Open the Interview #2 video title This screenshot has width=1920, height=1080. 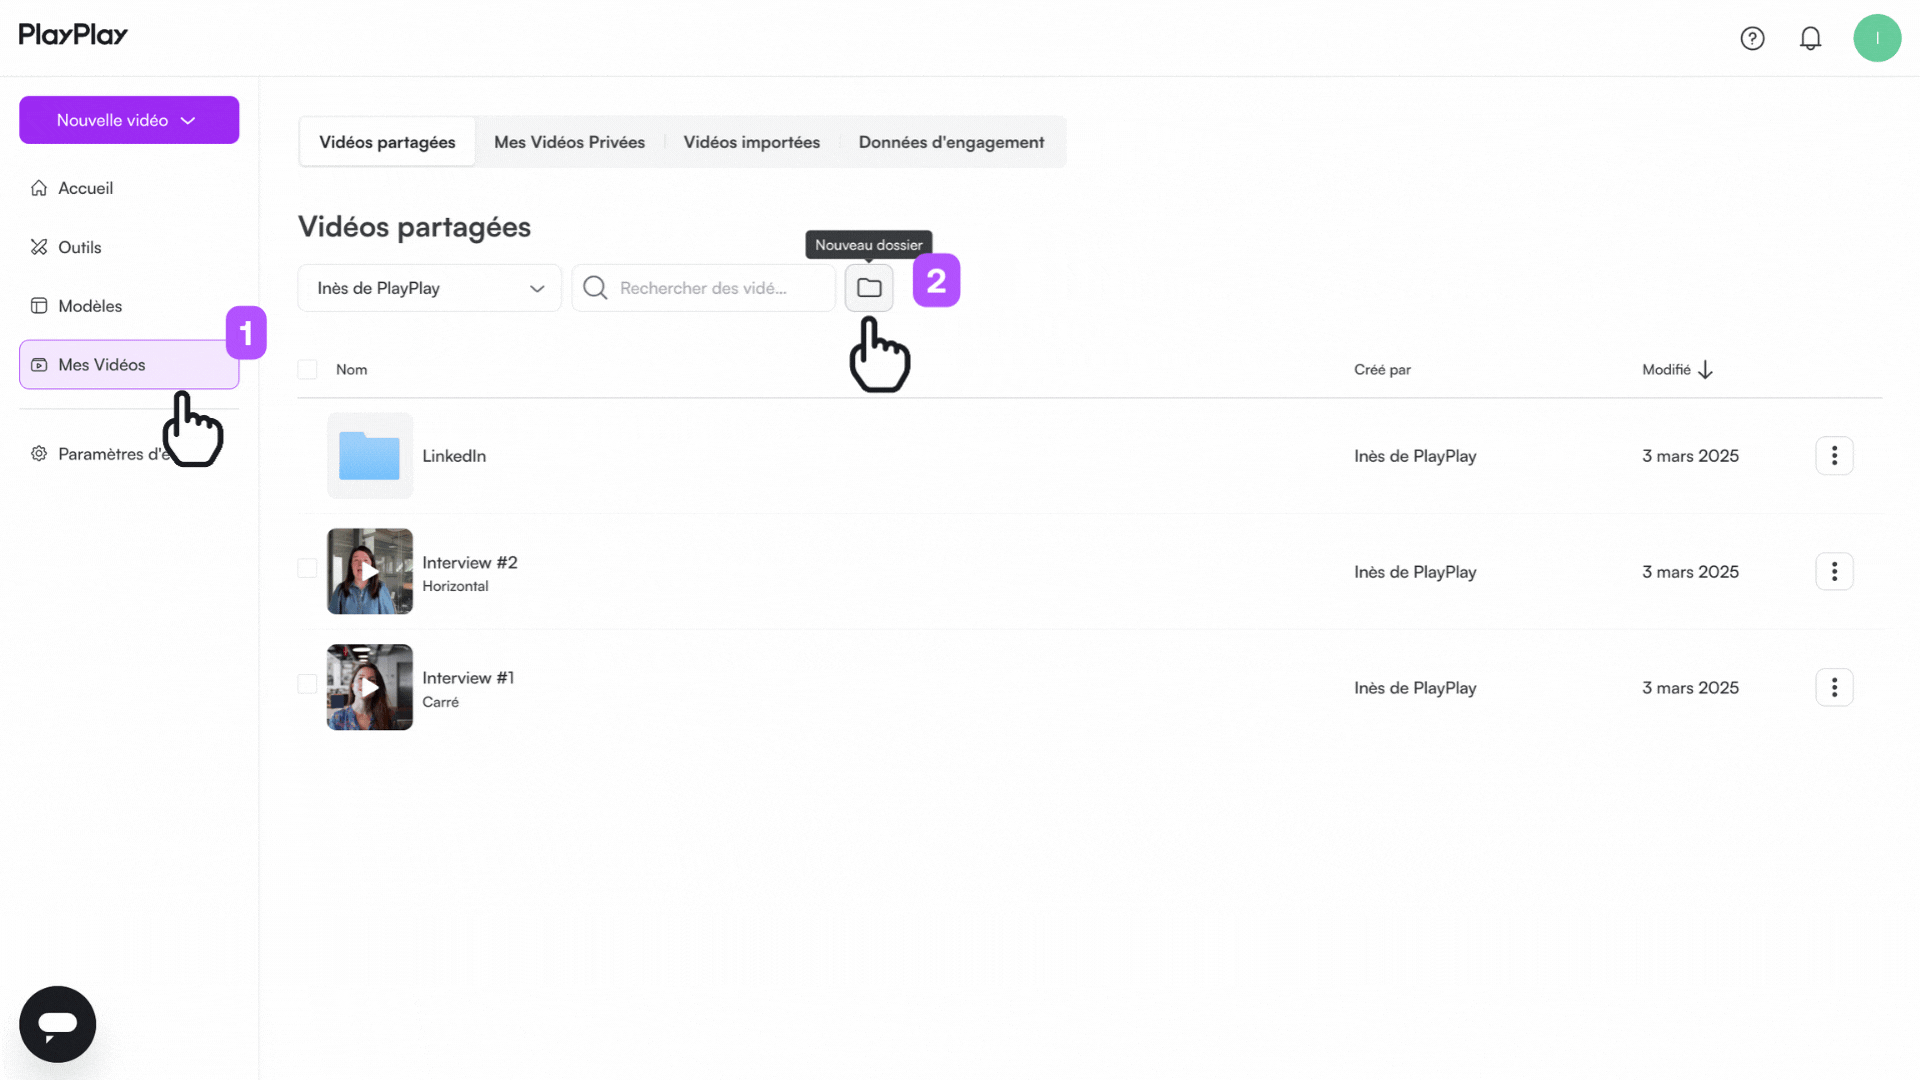469,562
